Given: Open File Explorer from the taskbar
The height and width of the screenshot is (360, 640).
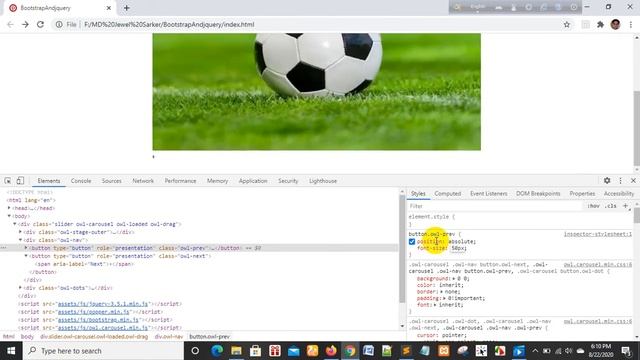Looking at the screenshot, I should point(236,351).
